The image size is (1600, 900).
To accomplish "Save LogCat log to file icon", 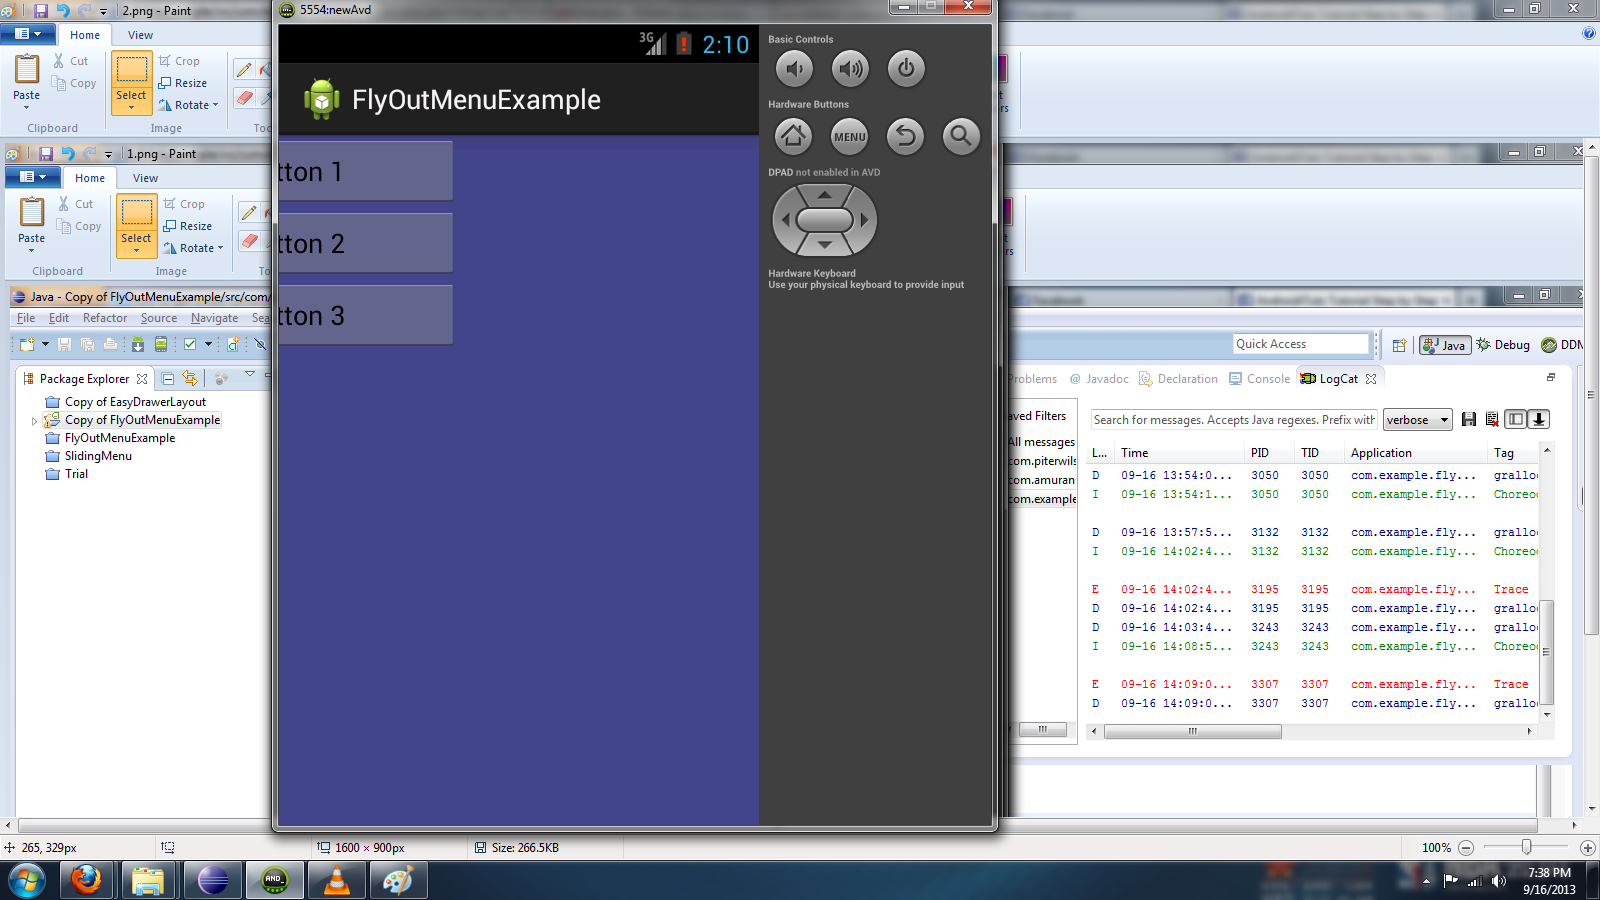I will pos(1469,420).
